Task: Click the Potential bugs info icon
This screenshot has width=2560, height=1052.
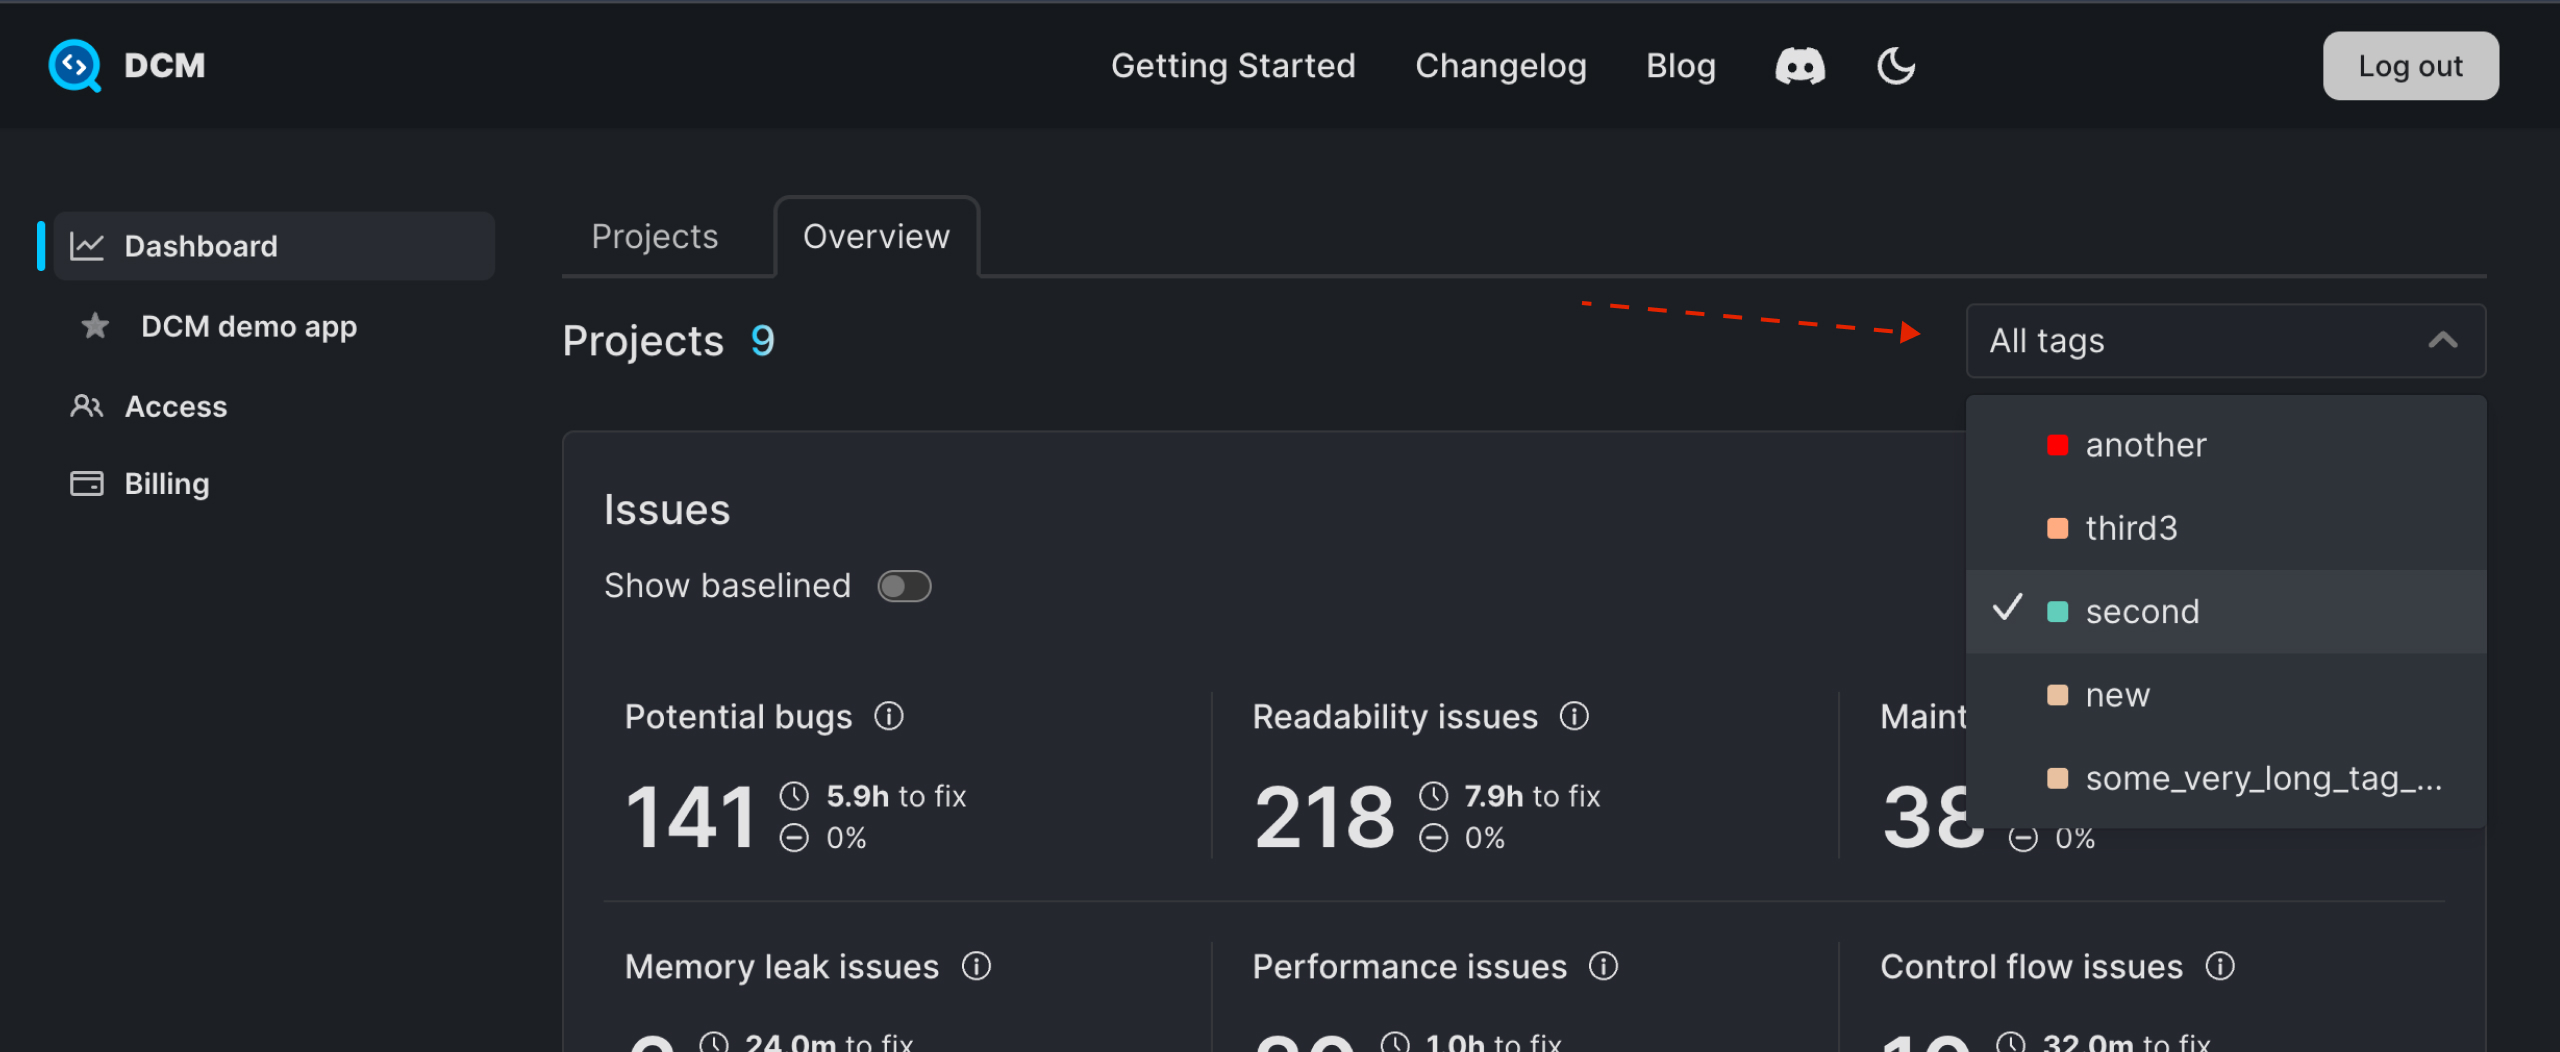Action: (x=888, y=716)
